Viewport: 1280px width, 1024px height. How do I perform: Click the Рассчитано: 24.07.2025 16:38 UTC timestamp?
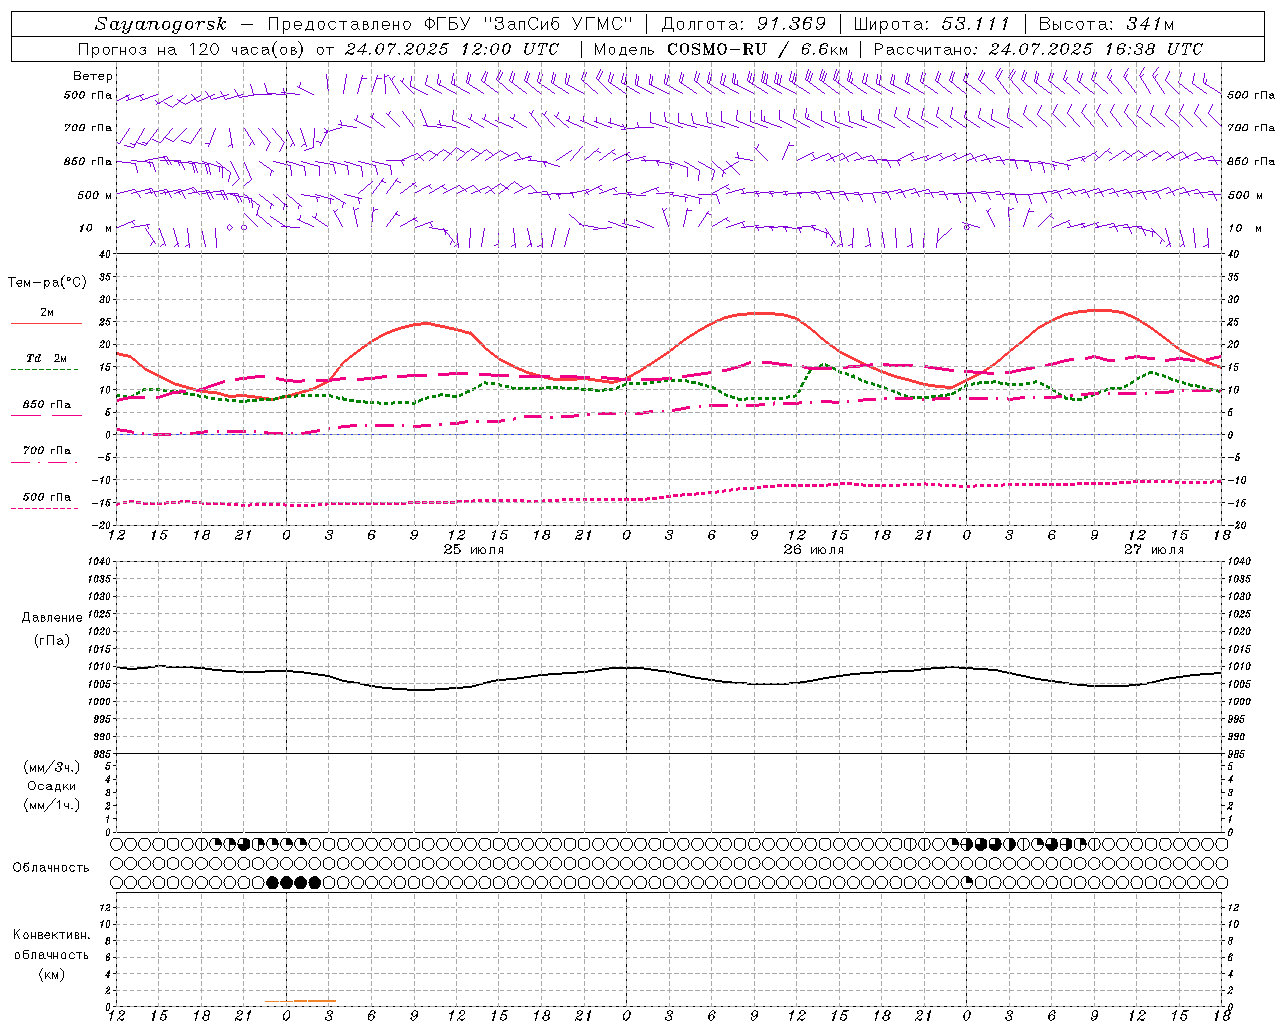(1038, 49)
